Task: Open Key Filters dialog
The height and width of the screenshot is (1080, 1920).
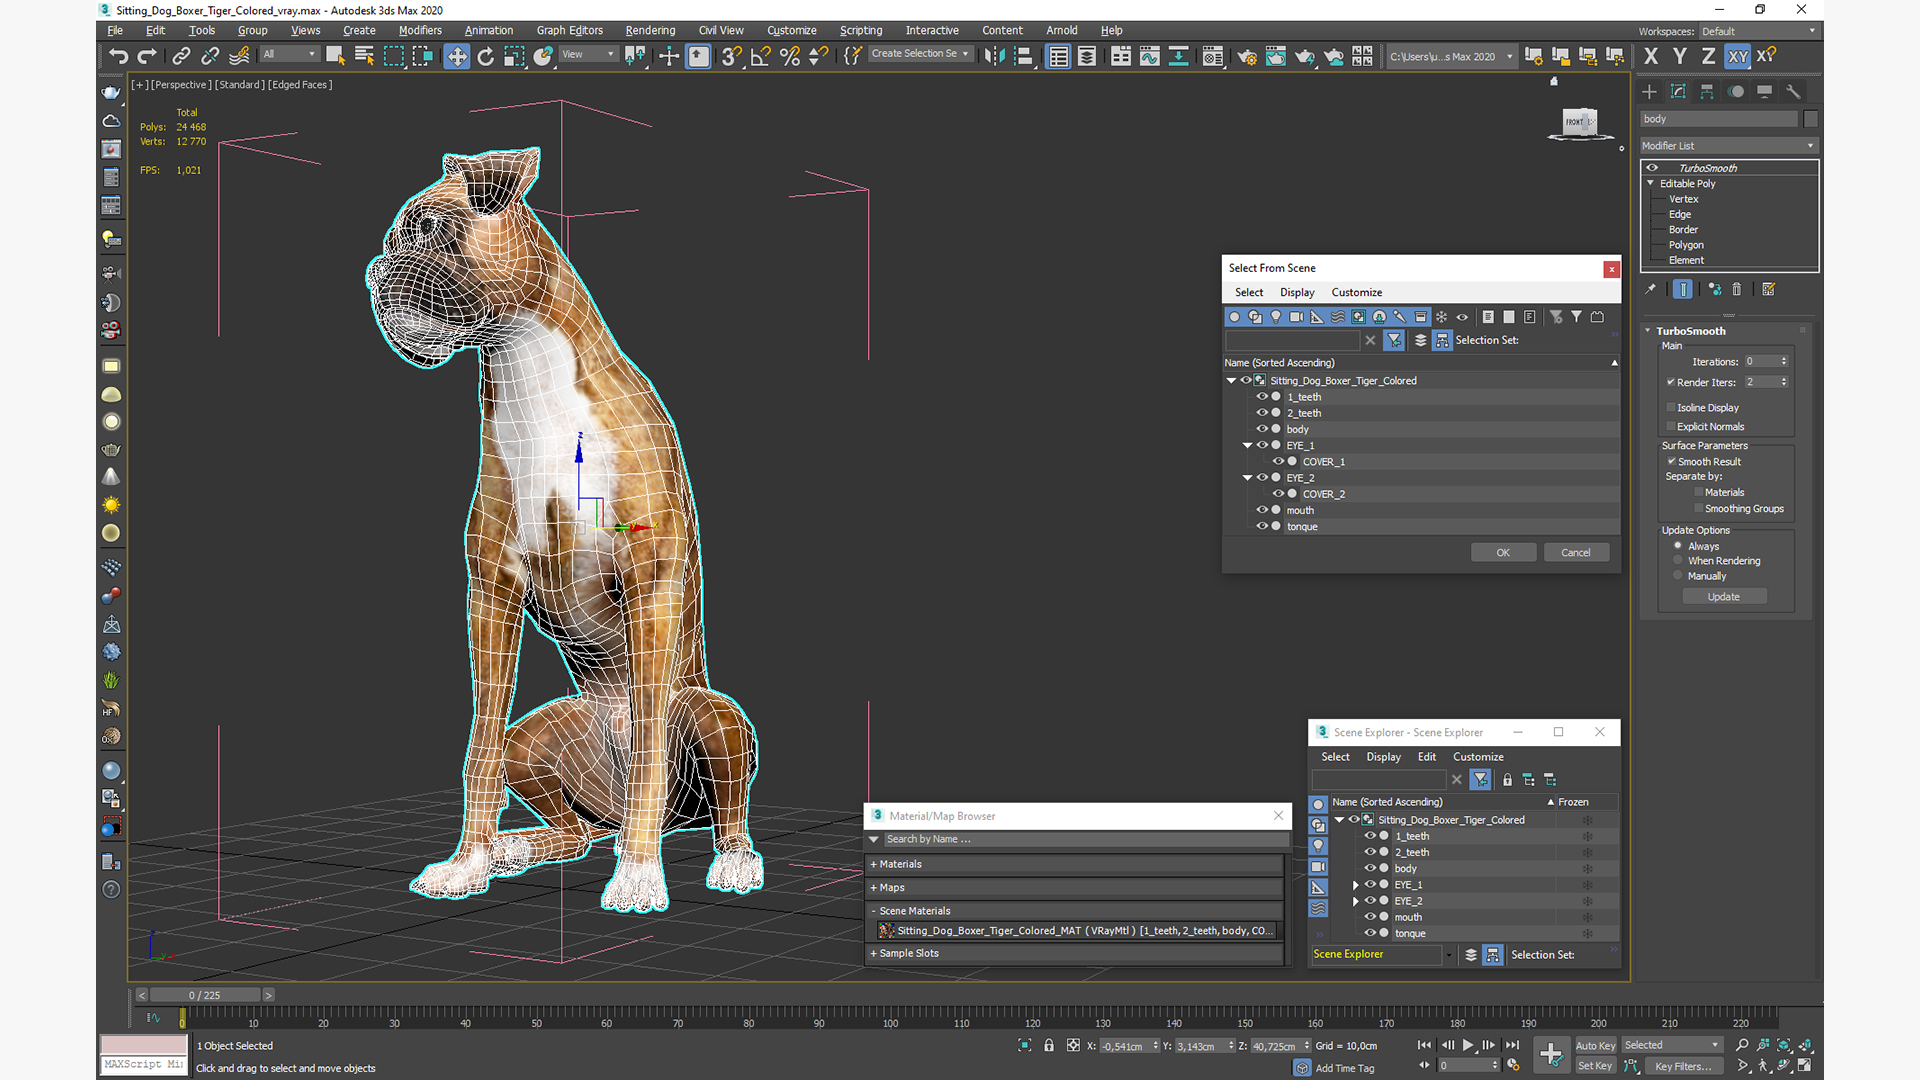Action: point(1684,1066)
